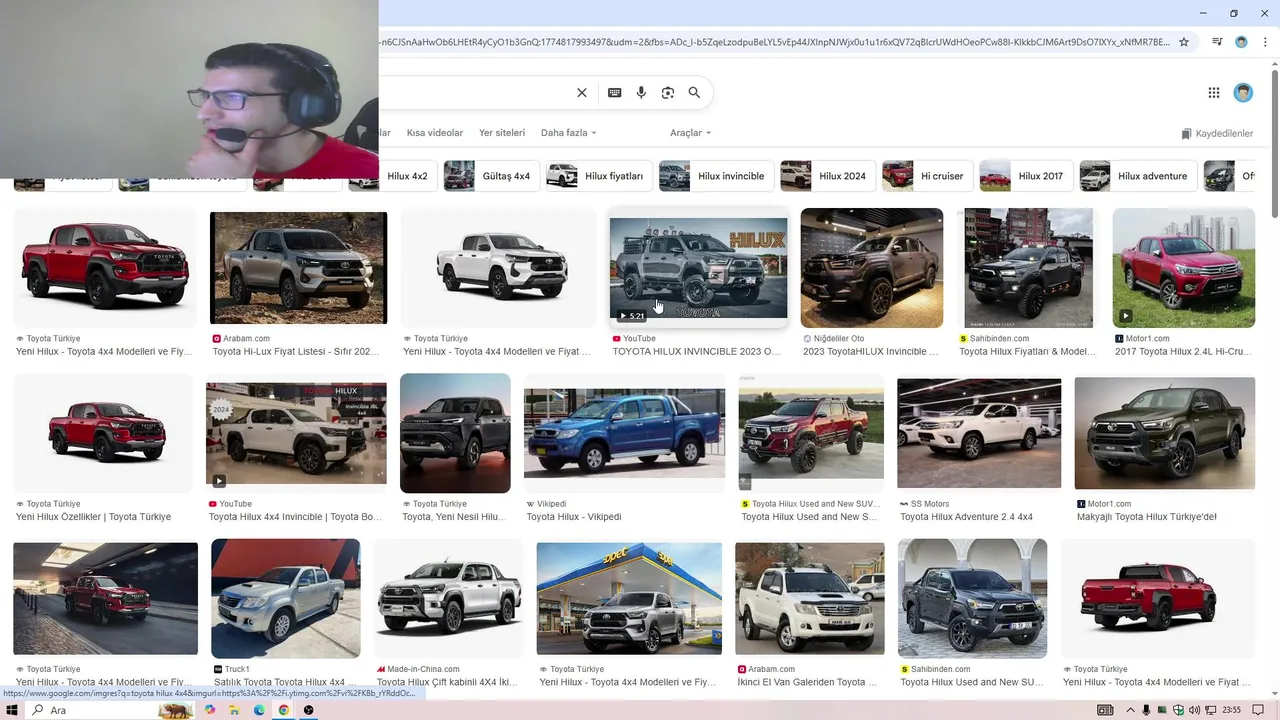Filter by the Hilux 2024 chip
This screenshot has width=1280, height=720.
point(827,176)
